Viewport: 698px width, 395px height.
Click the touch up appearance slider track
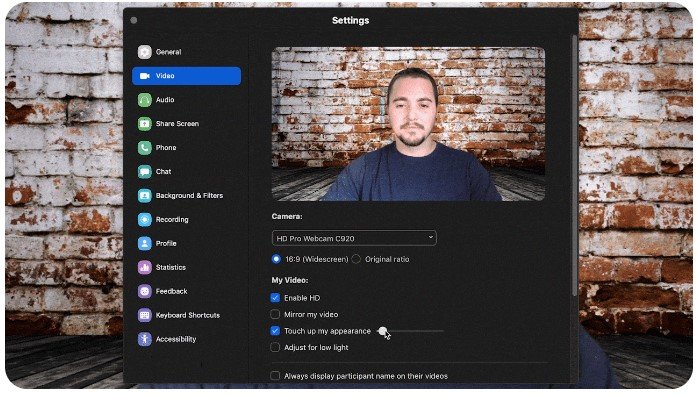pos(410,331)
